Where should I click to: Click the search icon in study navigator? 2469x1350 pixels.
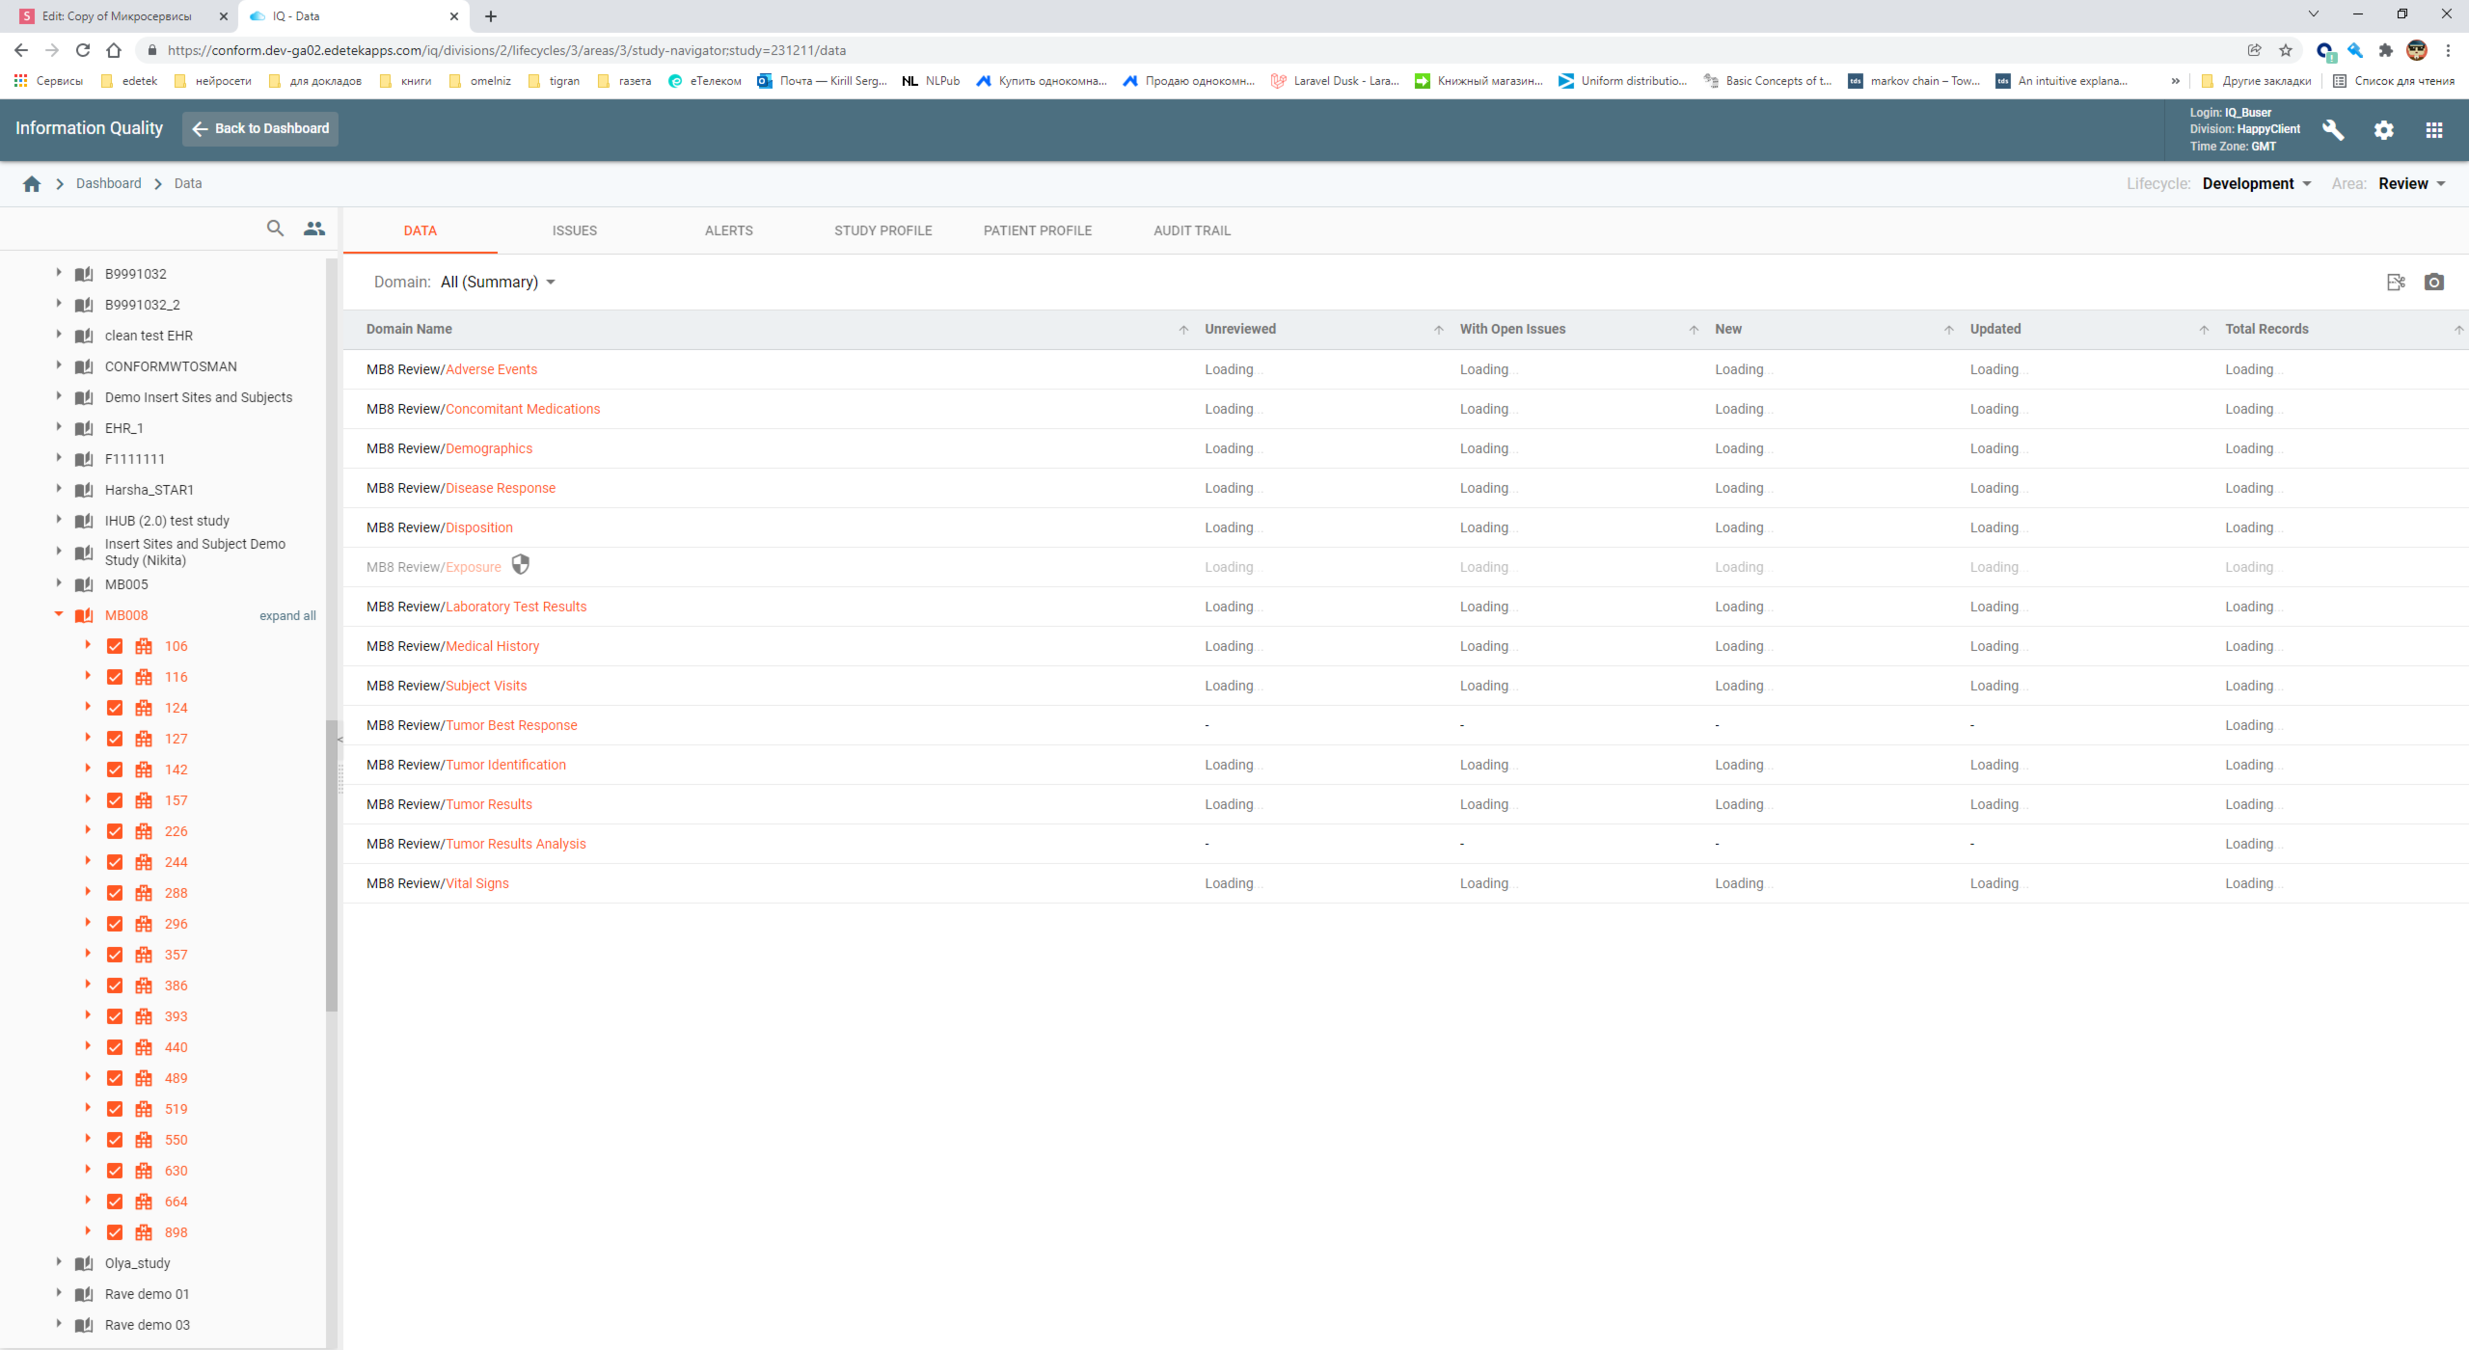tap(275, 229)
